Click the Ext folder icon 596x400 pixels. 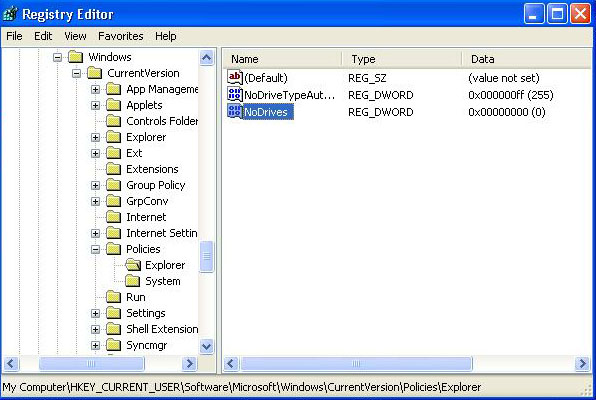(113, 153)
